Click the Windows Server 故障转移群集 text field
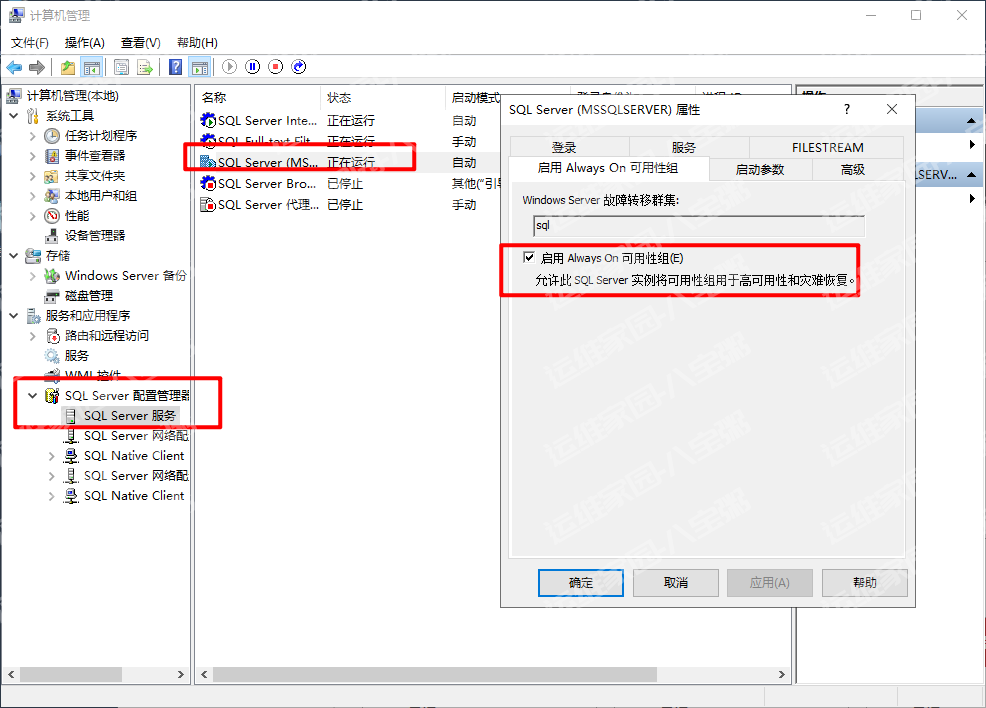Image resolution: width=986 pixels, height=708 pixels. 692,226
